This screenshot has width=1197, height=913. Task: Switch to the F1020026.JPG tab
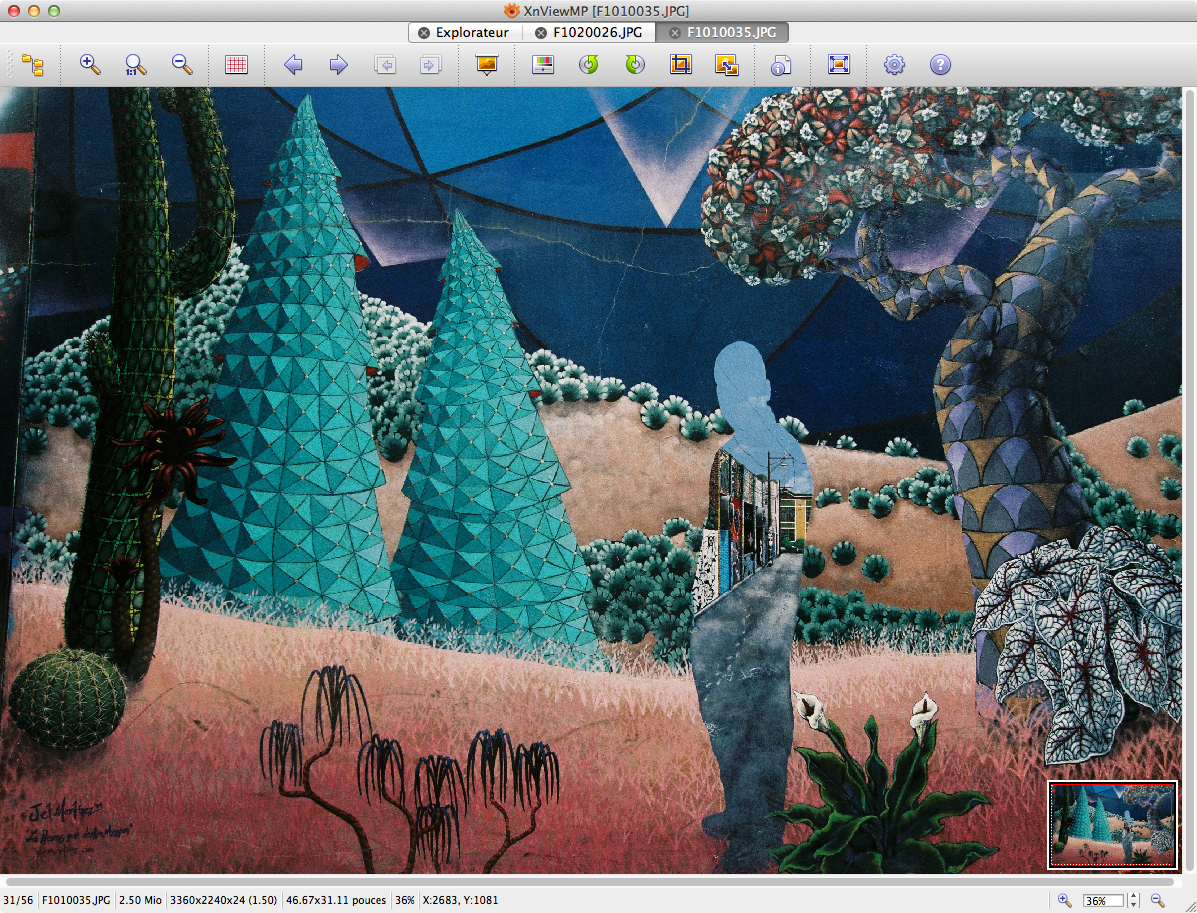pos(597,32)
